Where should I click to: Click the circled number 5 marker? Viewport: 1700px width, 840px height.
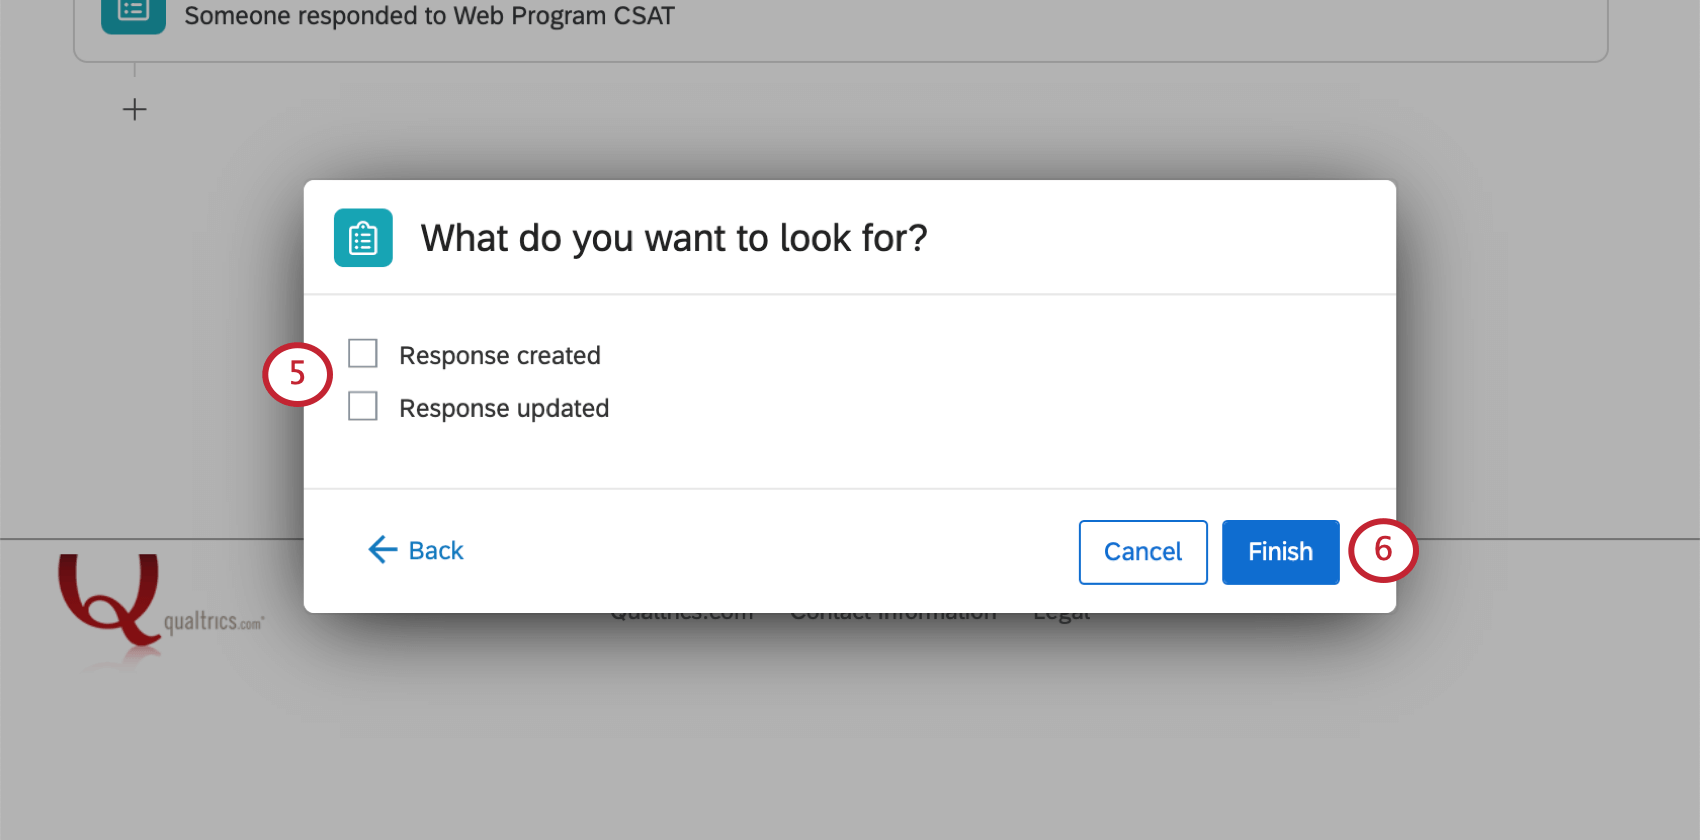pos(297,374)
